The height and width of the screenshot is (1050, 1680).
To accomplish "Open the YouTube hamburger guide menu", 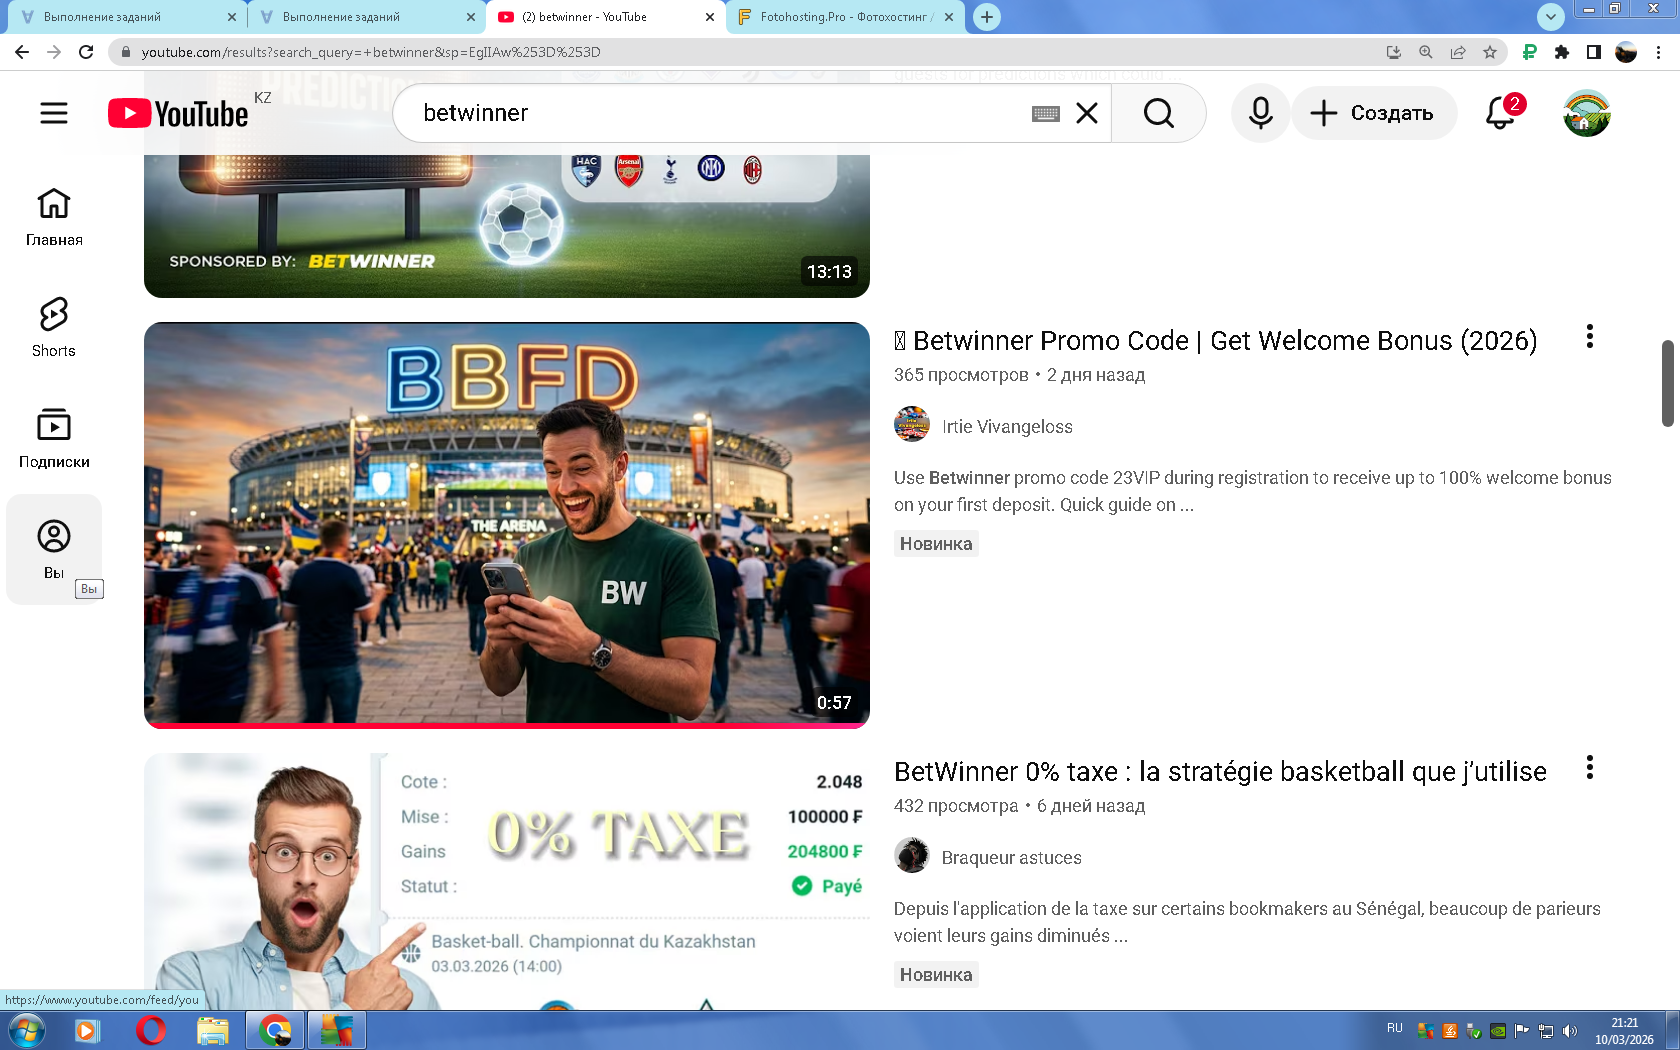I will (x=54, y=114).
